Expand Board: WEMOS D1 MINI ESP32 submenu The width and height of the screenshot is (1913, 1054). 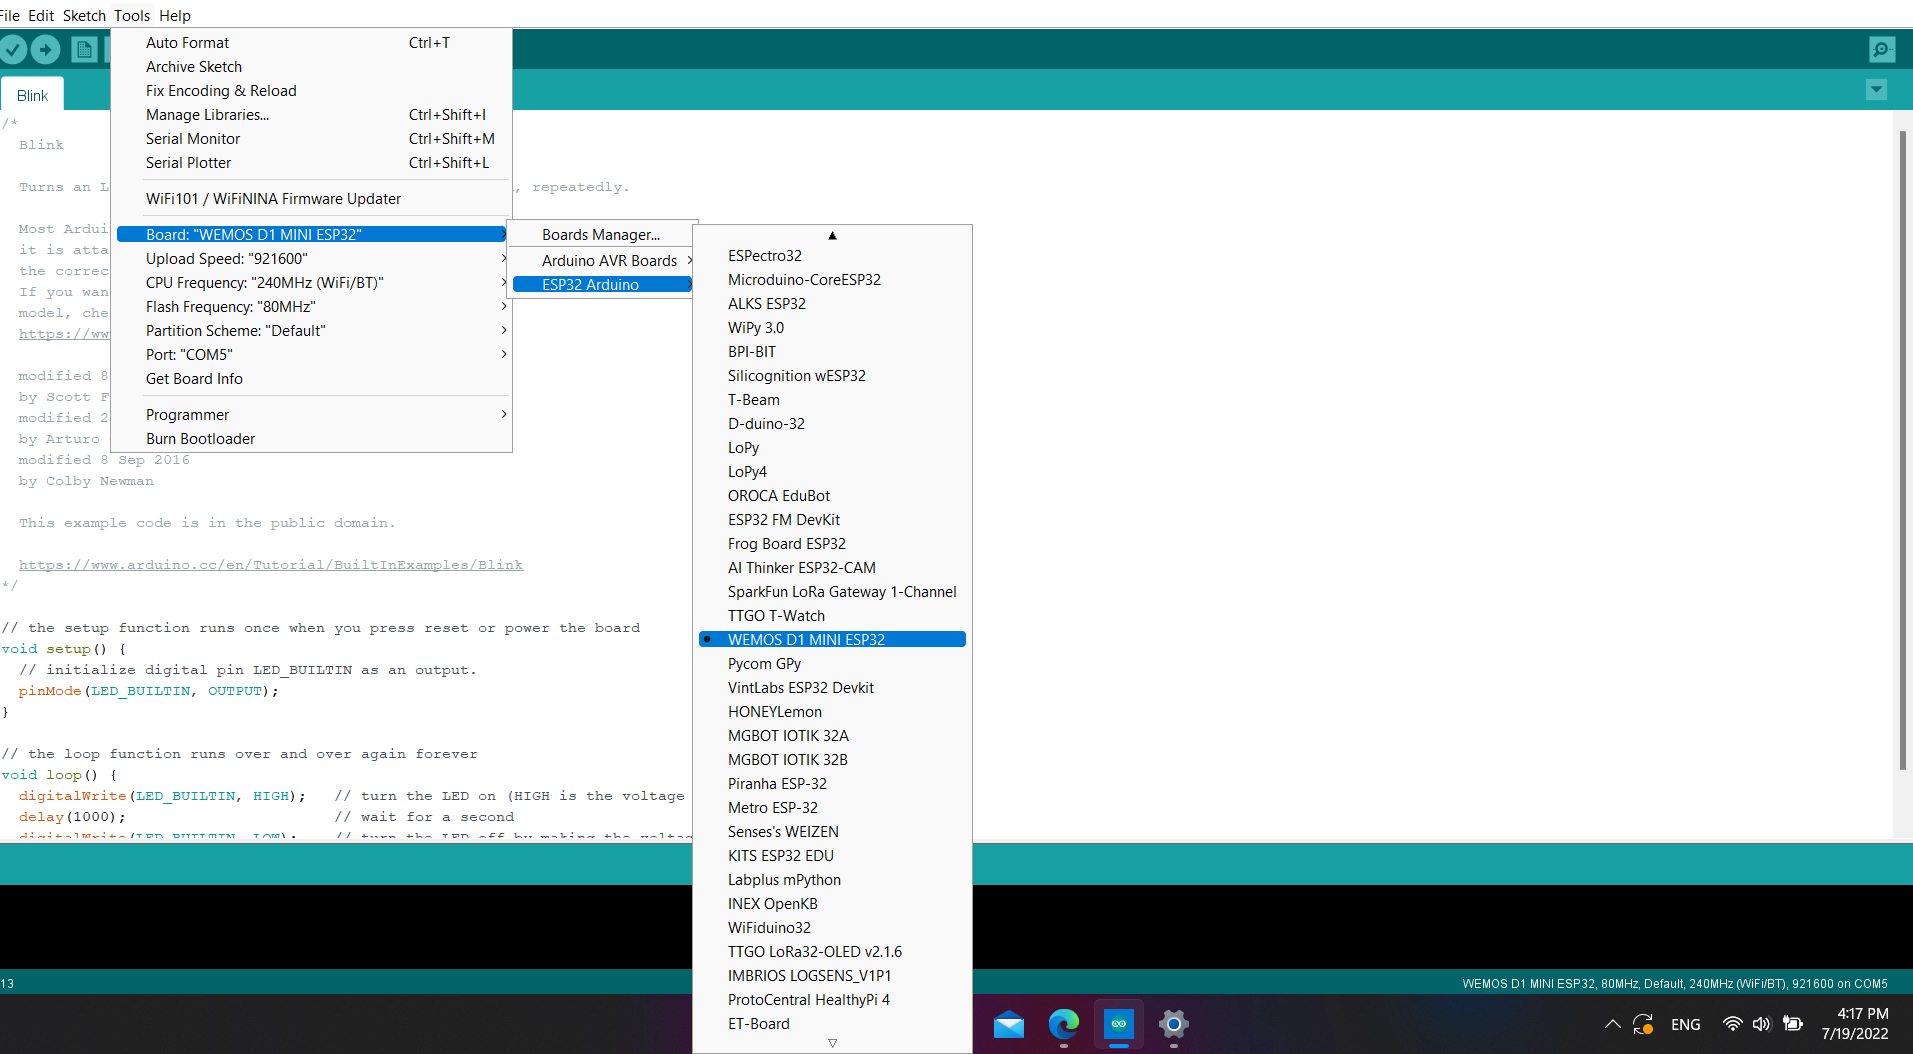[312, 235]
